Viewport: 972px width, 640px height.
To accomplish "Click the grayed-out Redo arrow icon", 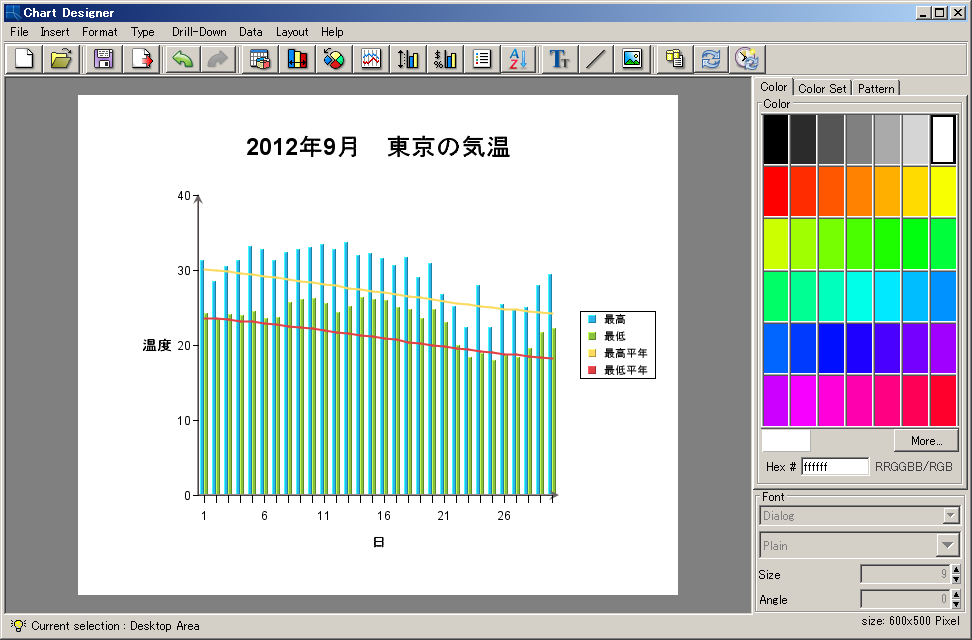I will point(218,59).
